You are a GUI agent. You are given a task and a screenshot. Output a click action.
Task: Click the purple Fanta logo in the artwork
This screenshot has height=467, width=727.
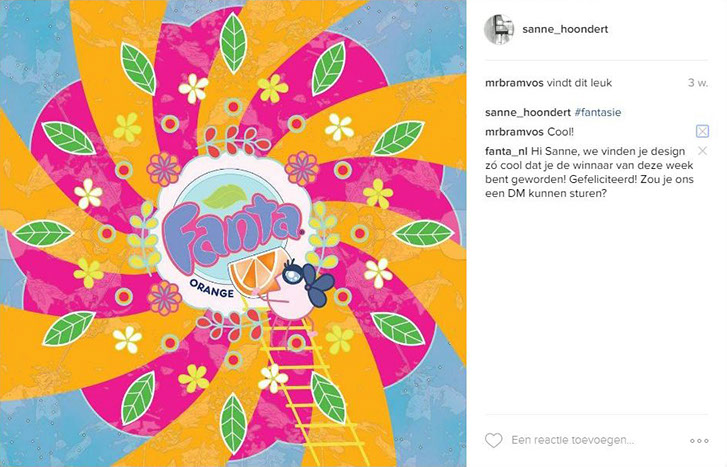232,230
